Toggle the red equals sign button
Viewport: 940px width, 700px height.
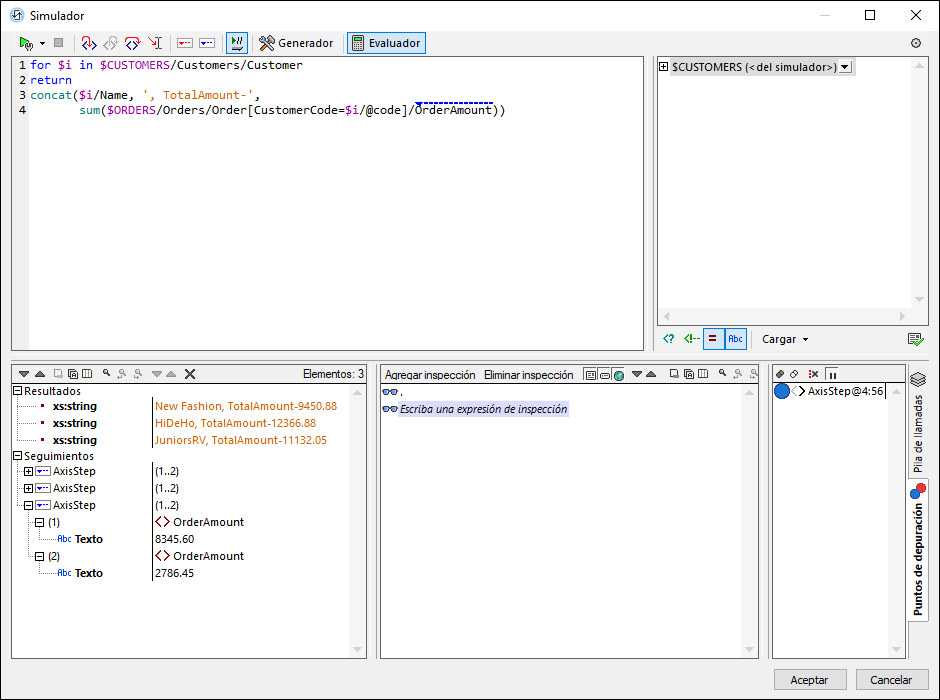713,339
